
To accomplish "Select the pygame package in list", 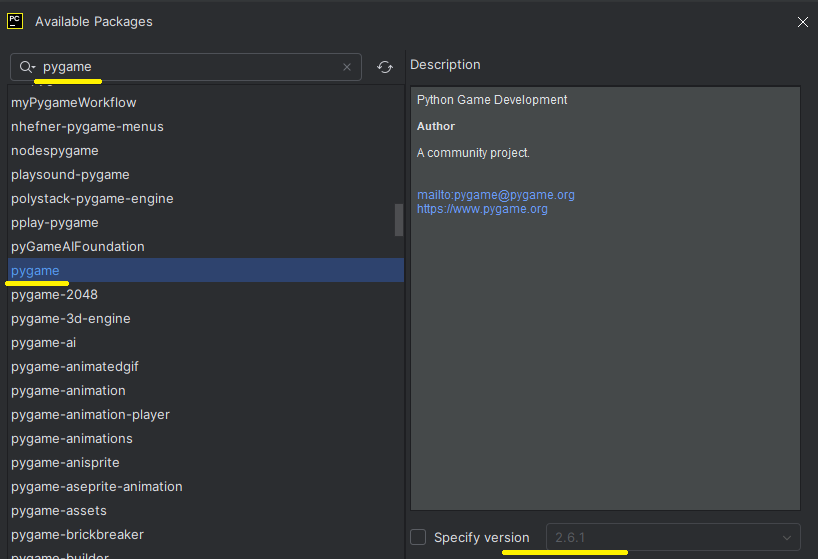I will click(x=35, y=271).
